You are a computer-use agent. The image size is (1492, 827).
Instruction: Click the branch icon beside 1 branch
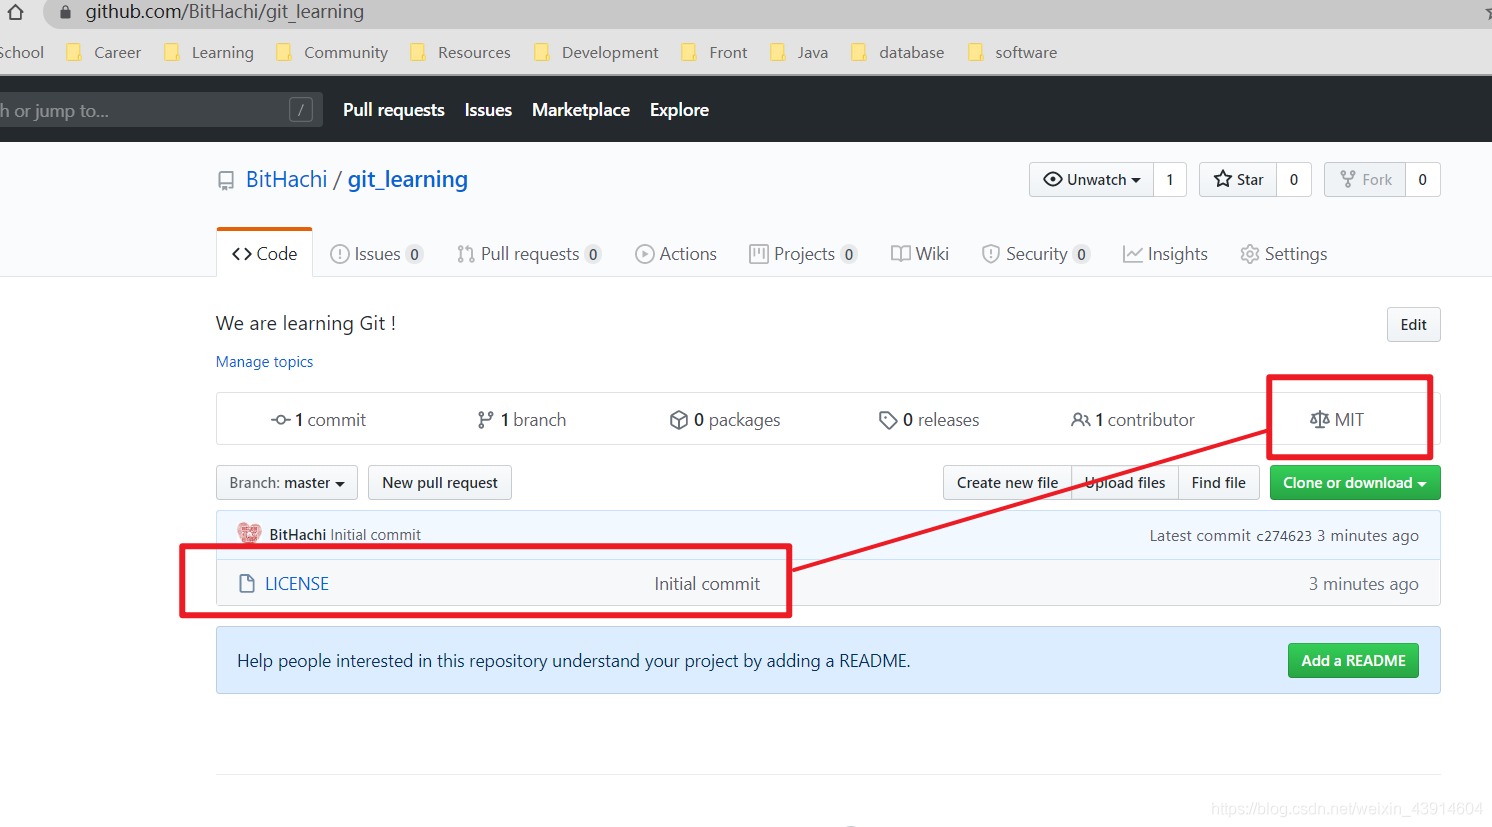point(485,420)
